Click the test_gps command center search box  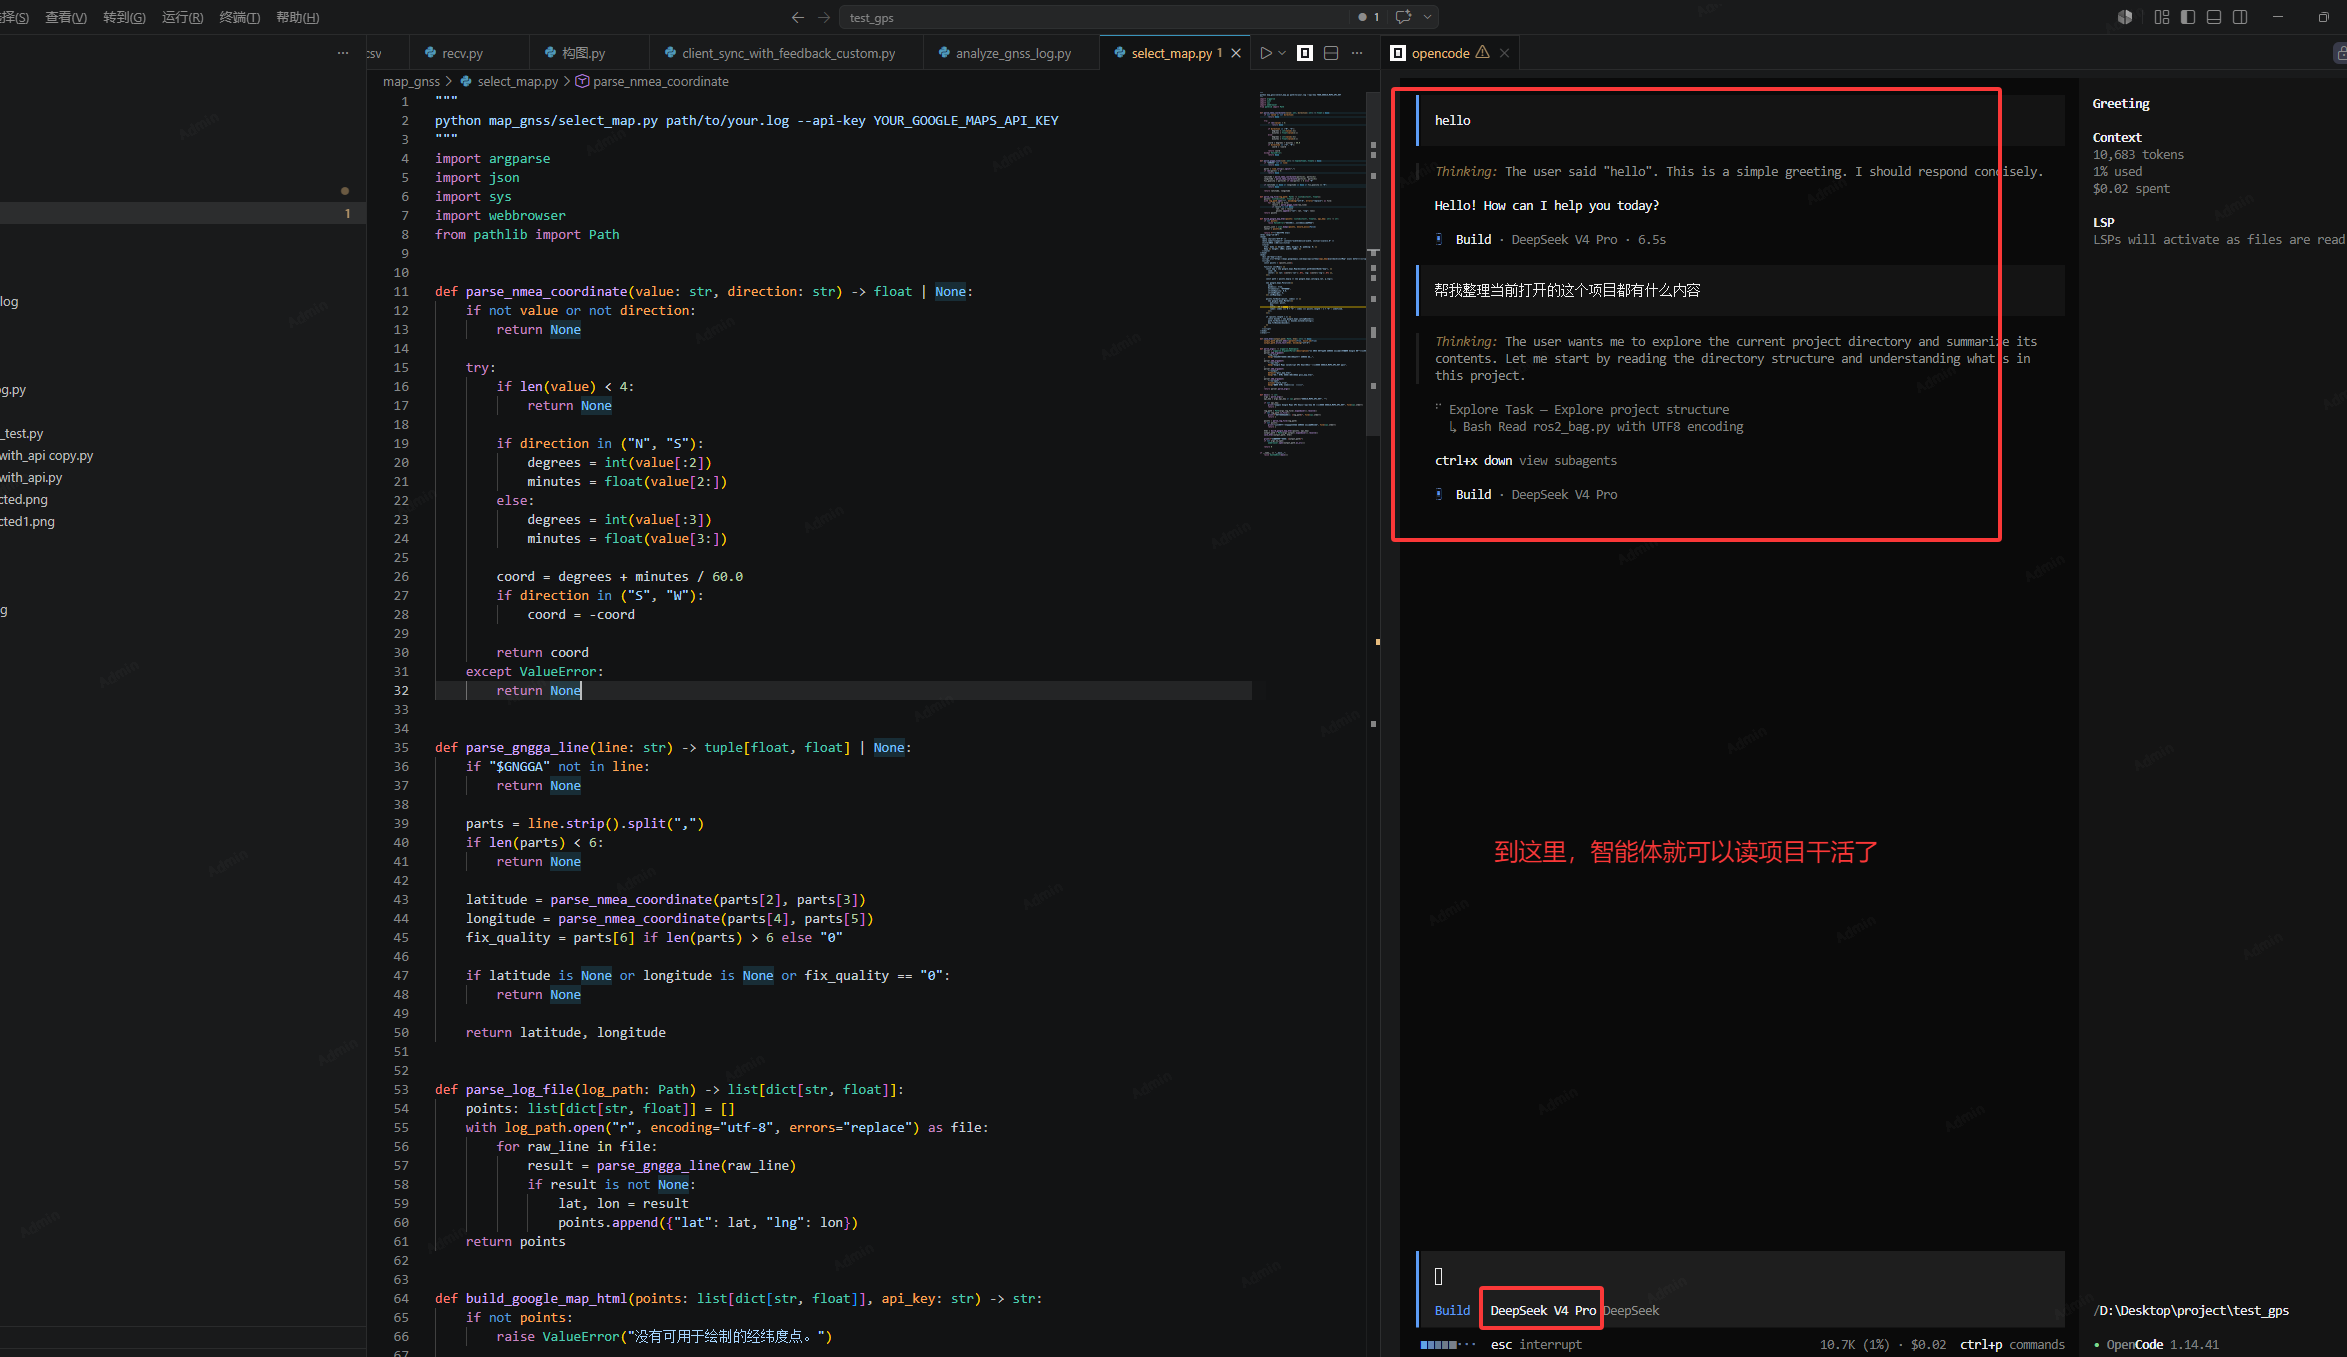tap(1095, 17)
